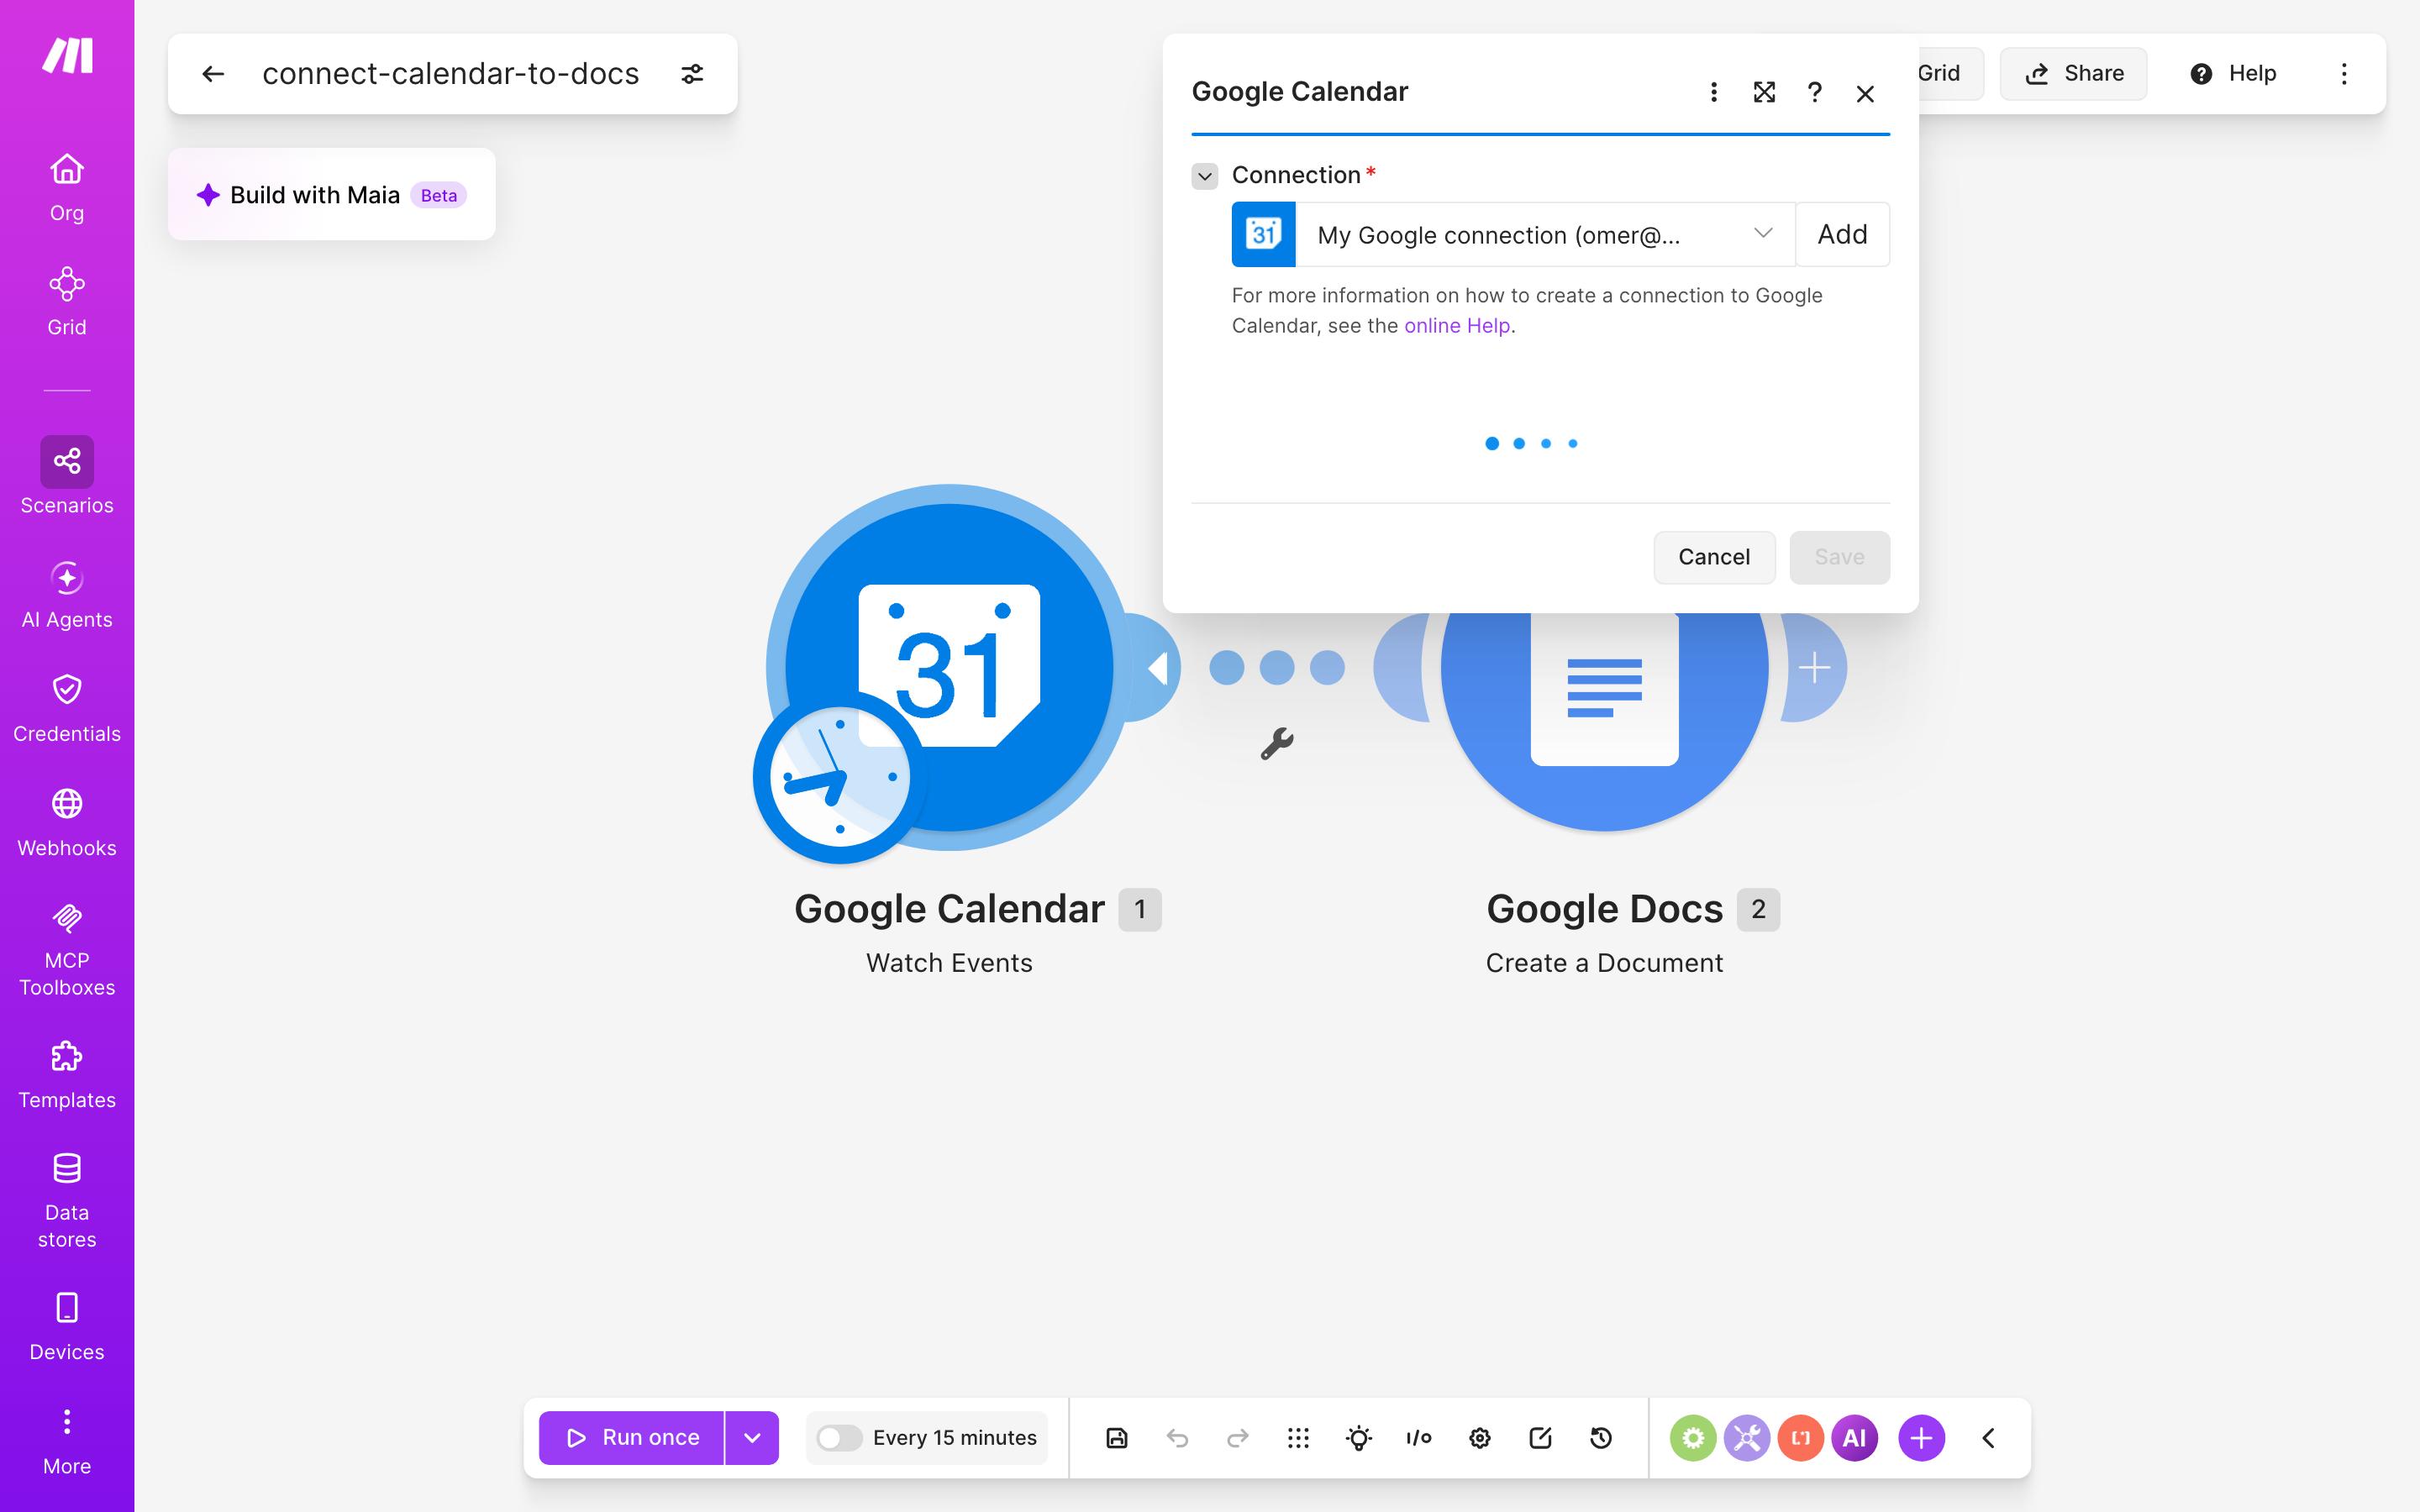
Task: Click the Build with Maia button
Action: click(332, 195)
